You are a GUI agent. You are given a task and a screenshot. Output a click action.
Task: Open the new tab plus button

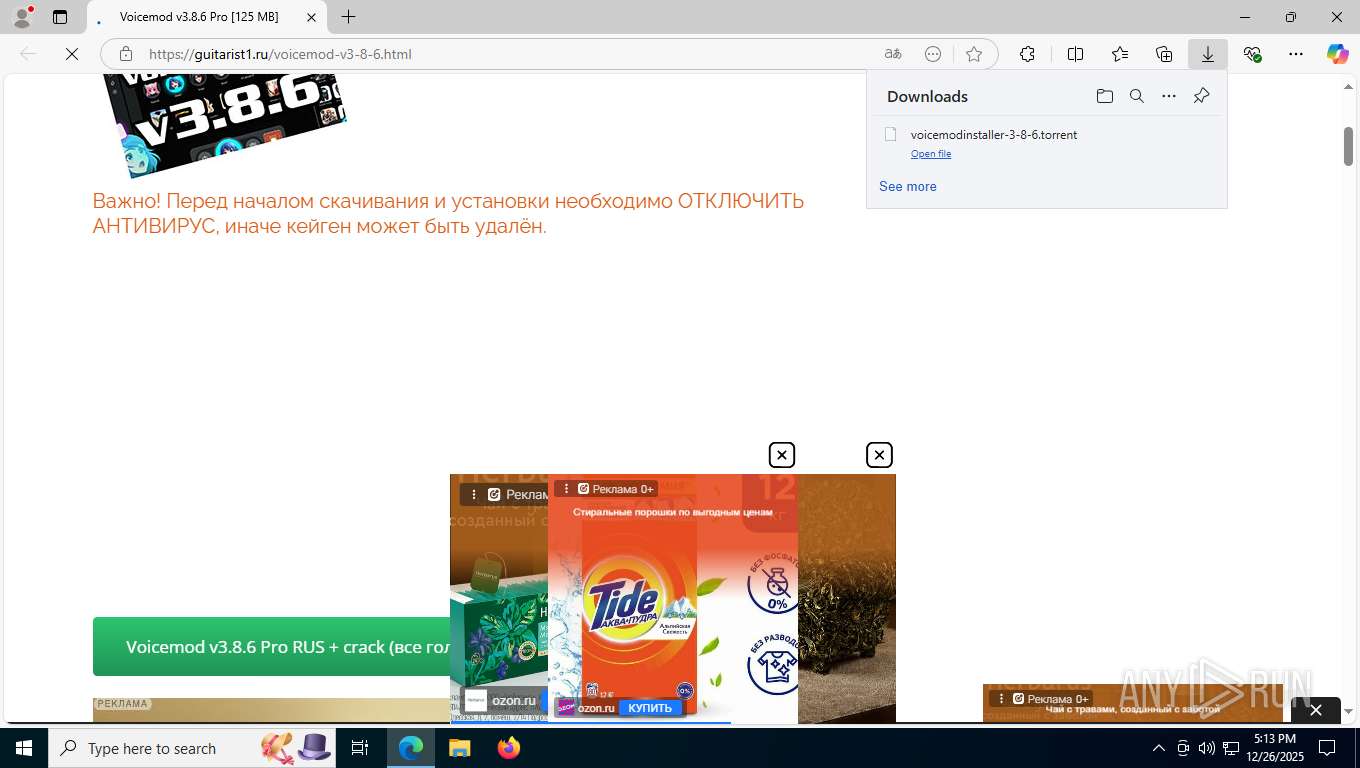[x=348, y=17]
